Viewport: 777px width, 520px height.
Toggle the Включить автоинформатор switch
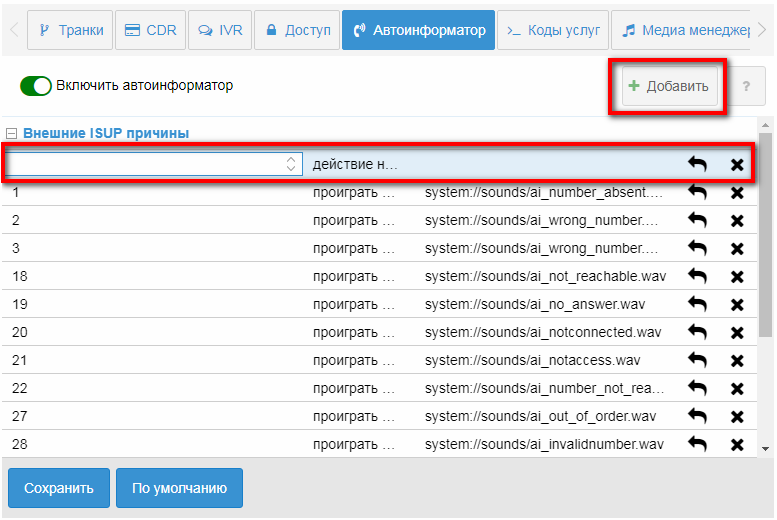click(36, 86)
